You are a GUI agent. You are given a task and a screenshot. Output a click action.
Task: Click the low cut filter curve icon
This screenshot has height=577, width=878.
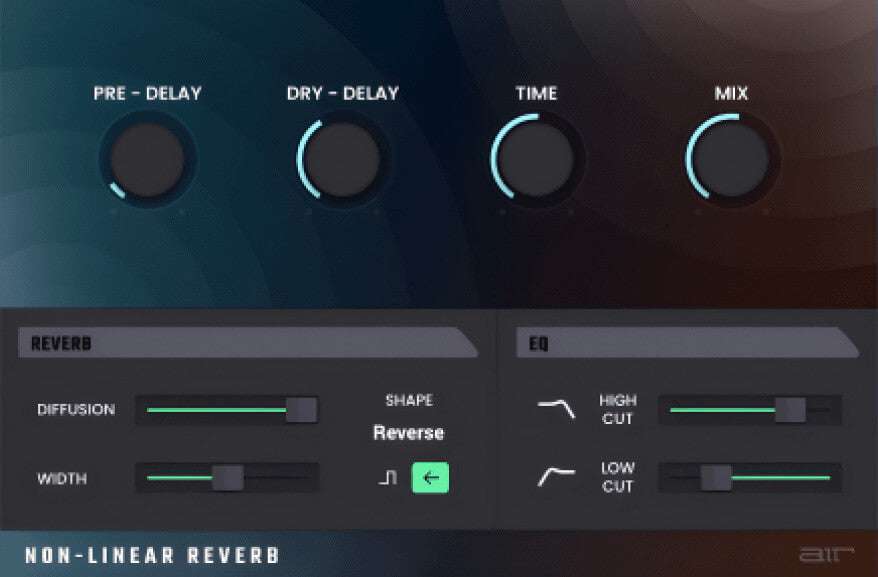(x=556, y=477)
